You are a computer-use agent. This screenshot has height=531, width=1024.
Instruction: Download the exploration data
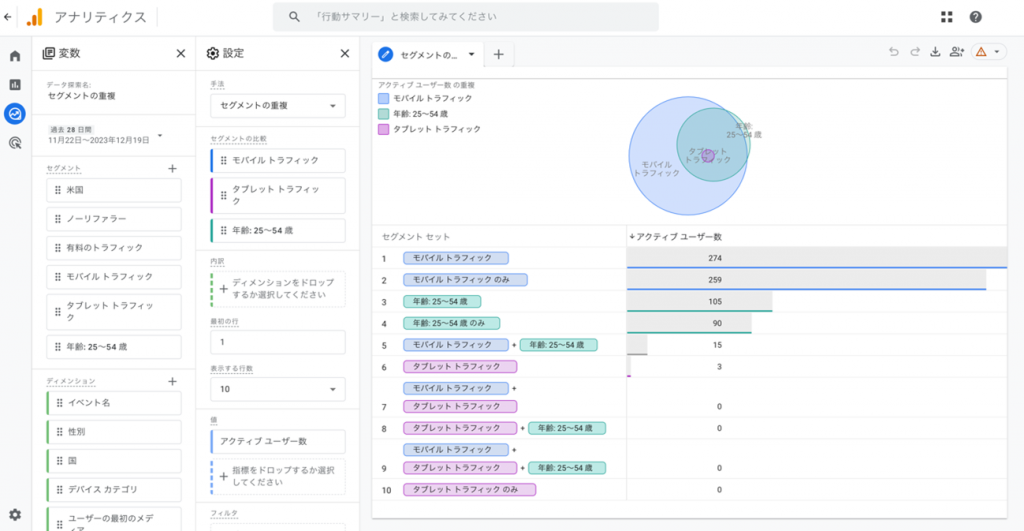point(936,52)
